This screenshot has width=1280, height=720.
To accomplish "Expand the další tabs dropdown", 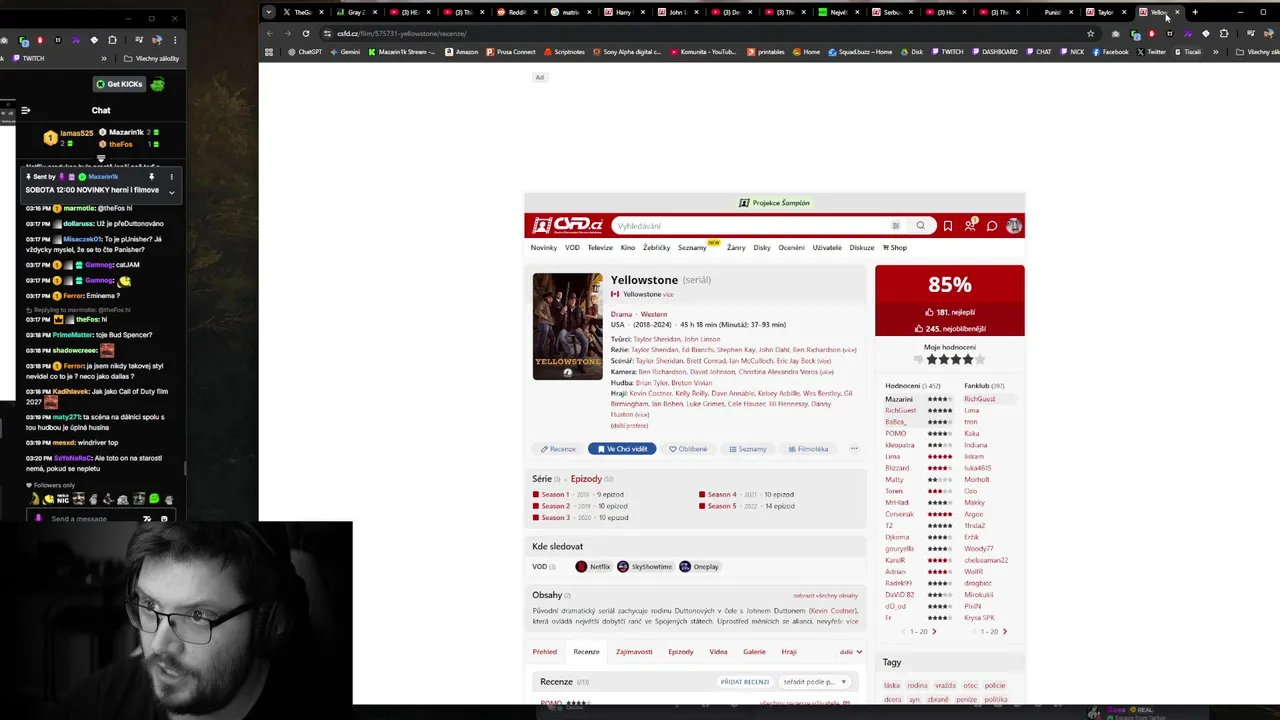I will point(851,652).
